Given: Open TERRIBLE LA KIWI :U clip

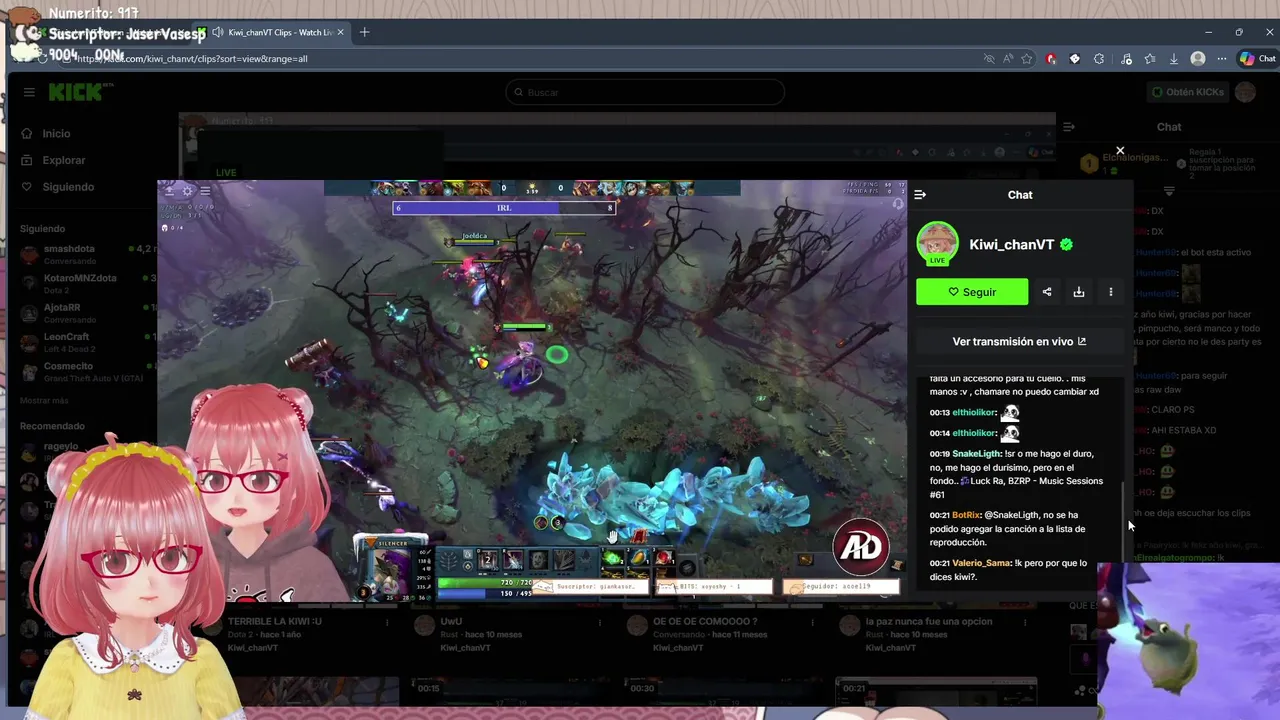Looking at the screenshot, I should [275, 622].
